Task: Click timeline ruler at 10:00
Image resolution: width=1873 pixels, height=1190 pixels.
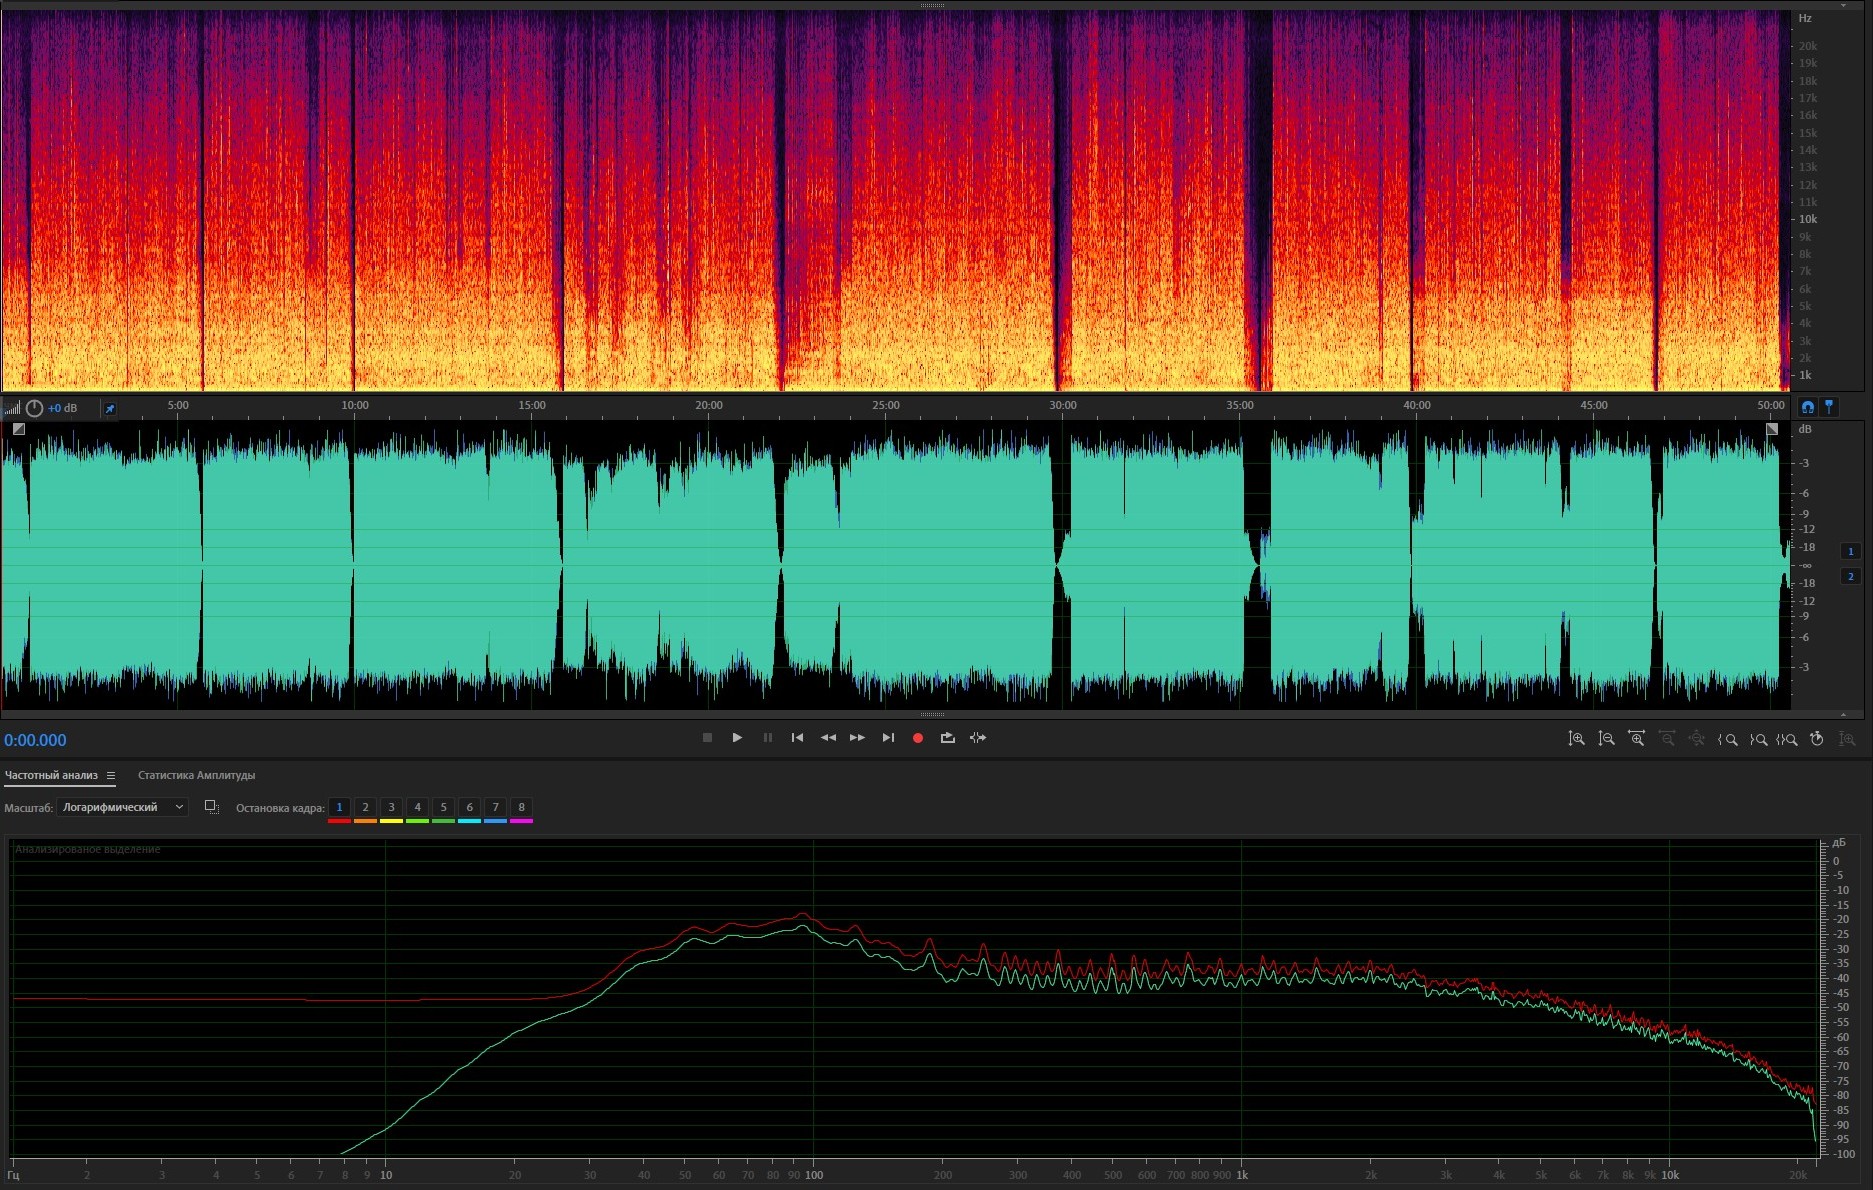Action: click(355, 405)
